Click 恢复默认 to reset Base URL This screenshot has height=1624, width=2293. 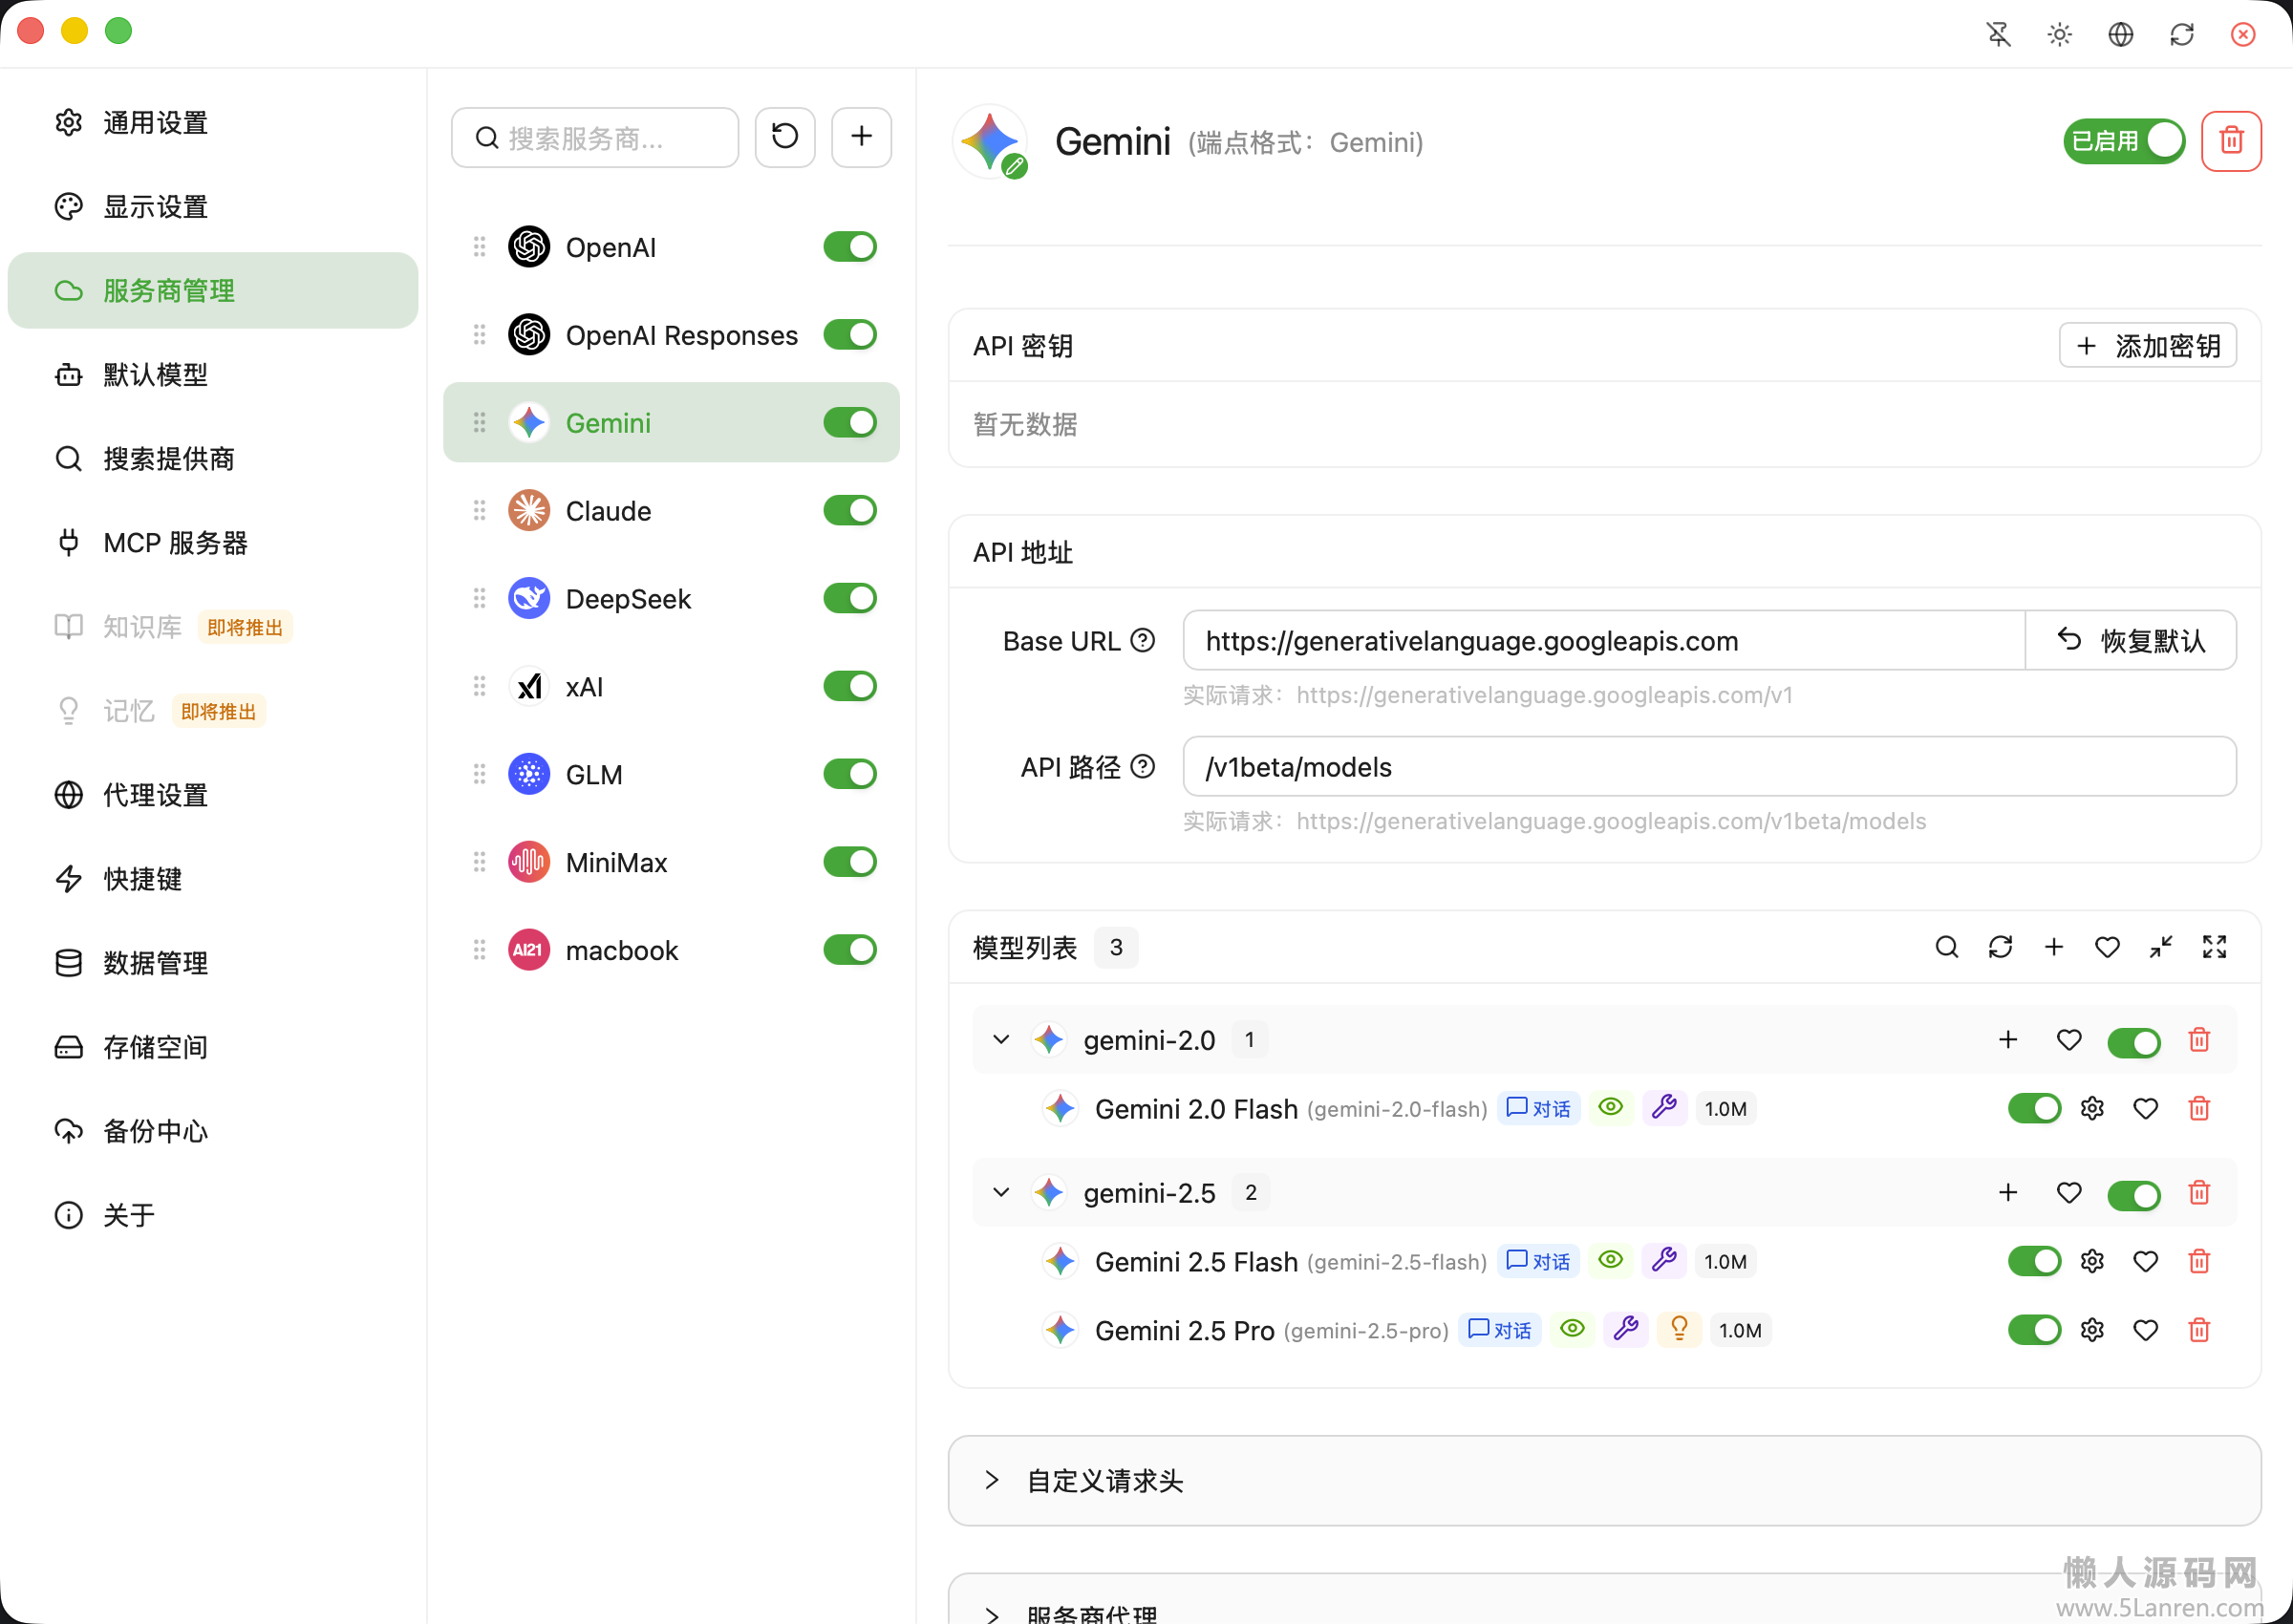click(x=2131, y=641)
